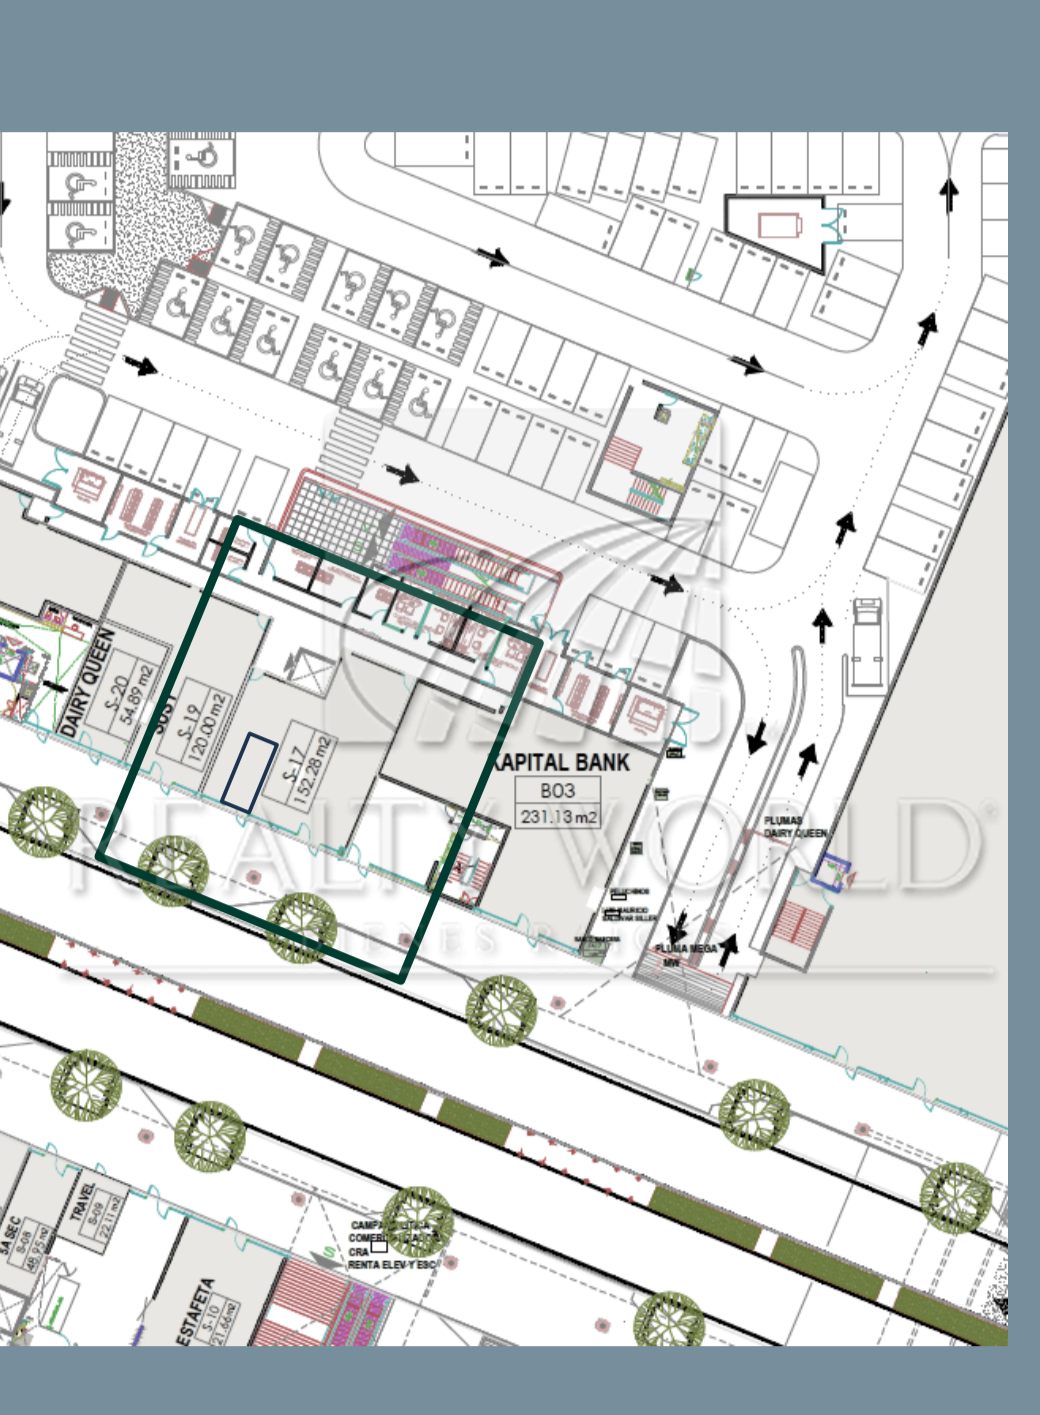
Task: Click the green S arrow marker
Action: 329,1252
